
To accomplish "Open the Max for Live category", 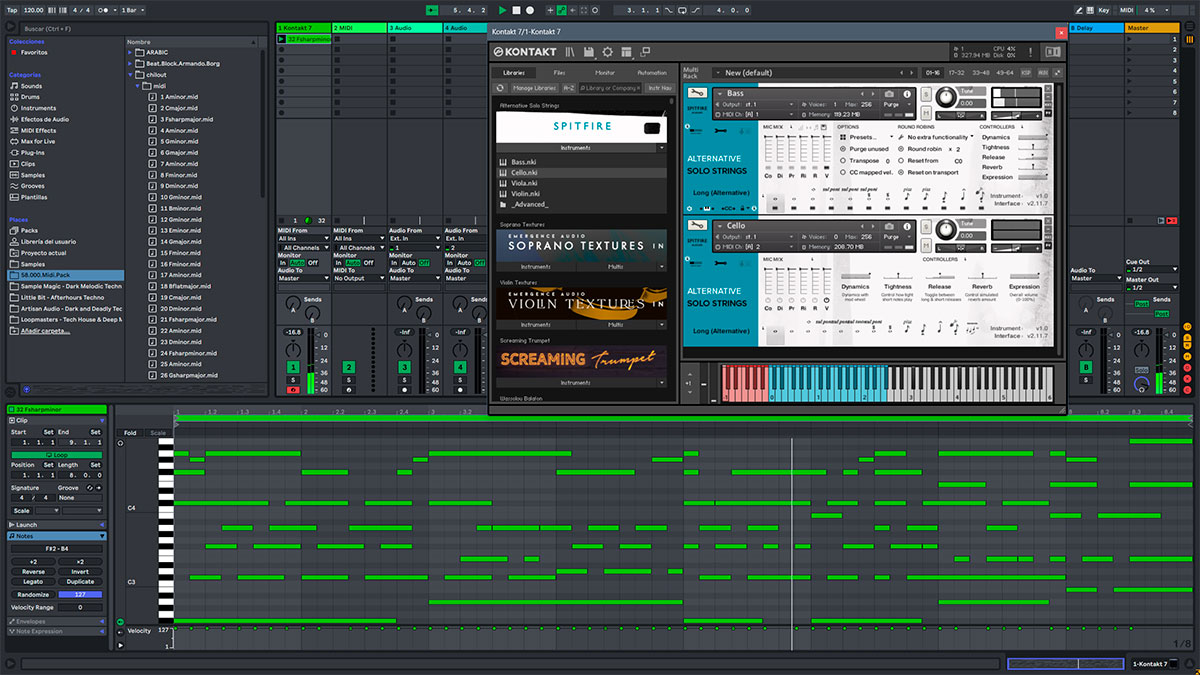I will 38,141.
